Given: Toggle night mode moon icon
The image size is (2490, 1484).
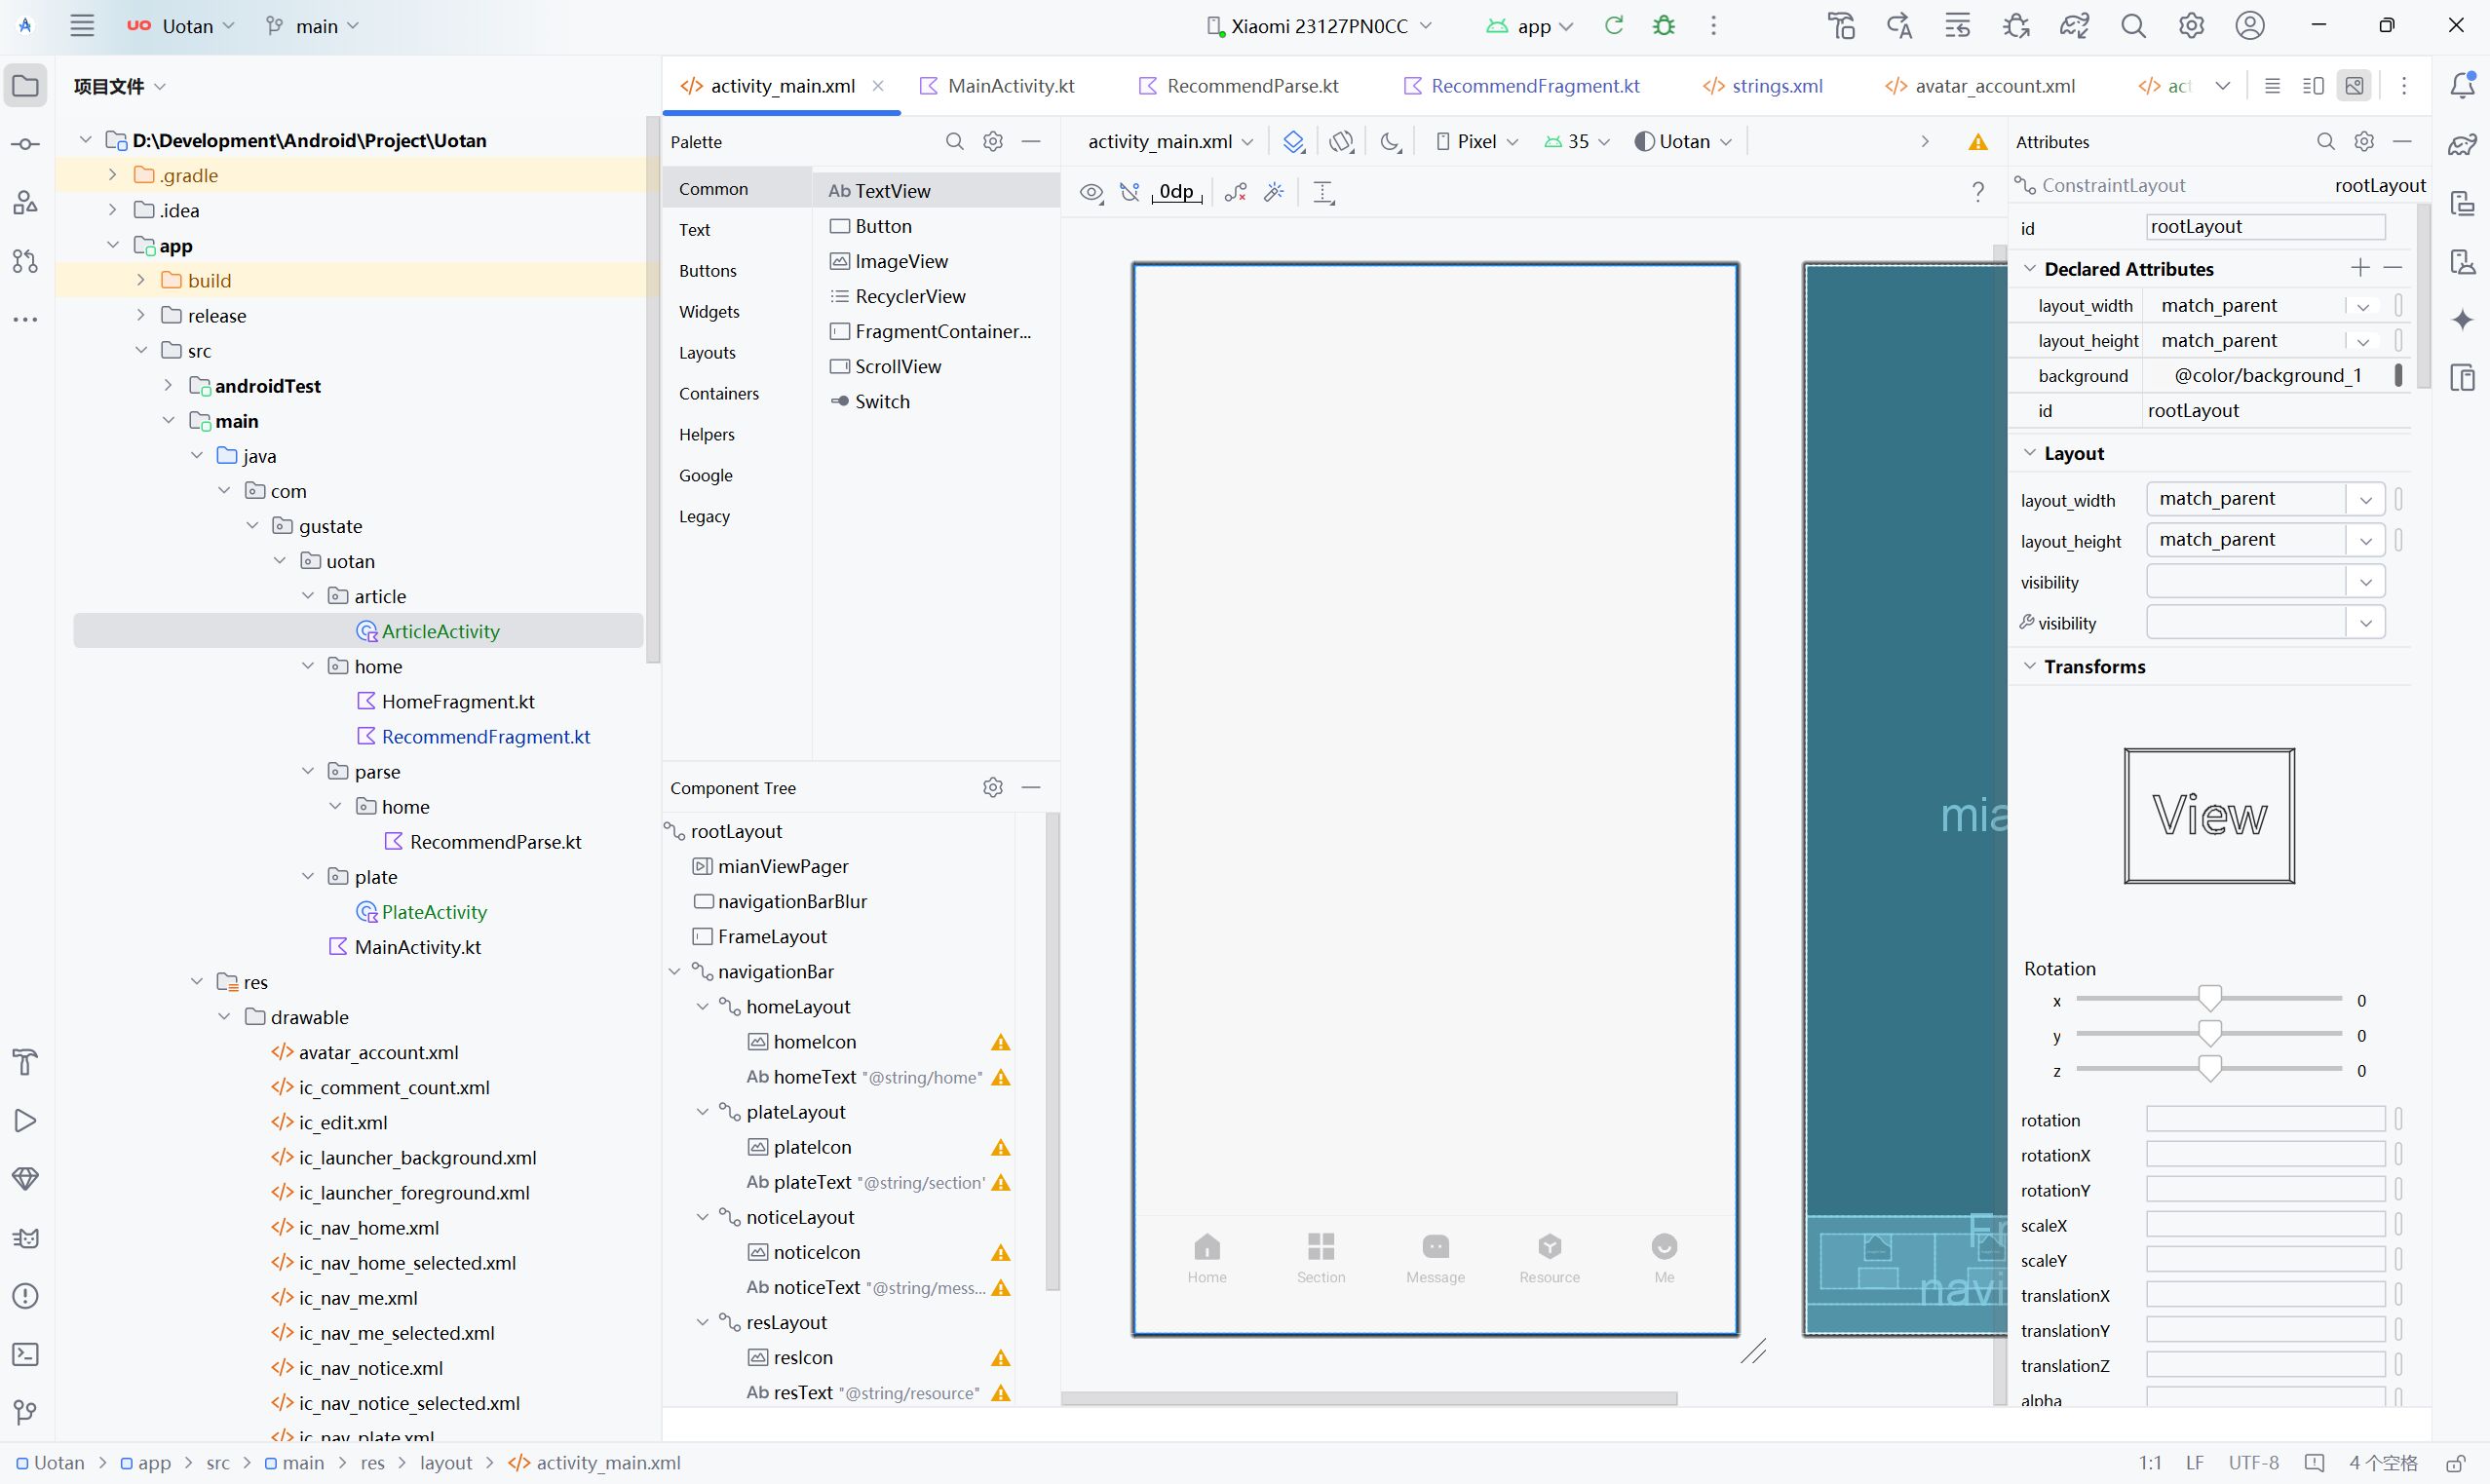Looking at the screenshot, I should coord(1391,142).
